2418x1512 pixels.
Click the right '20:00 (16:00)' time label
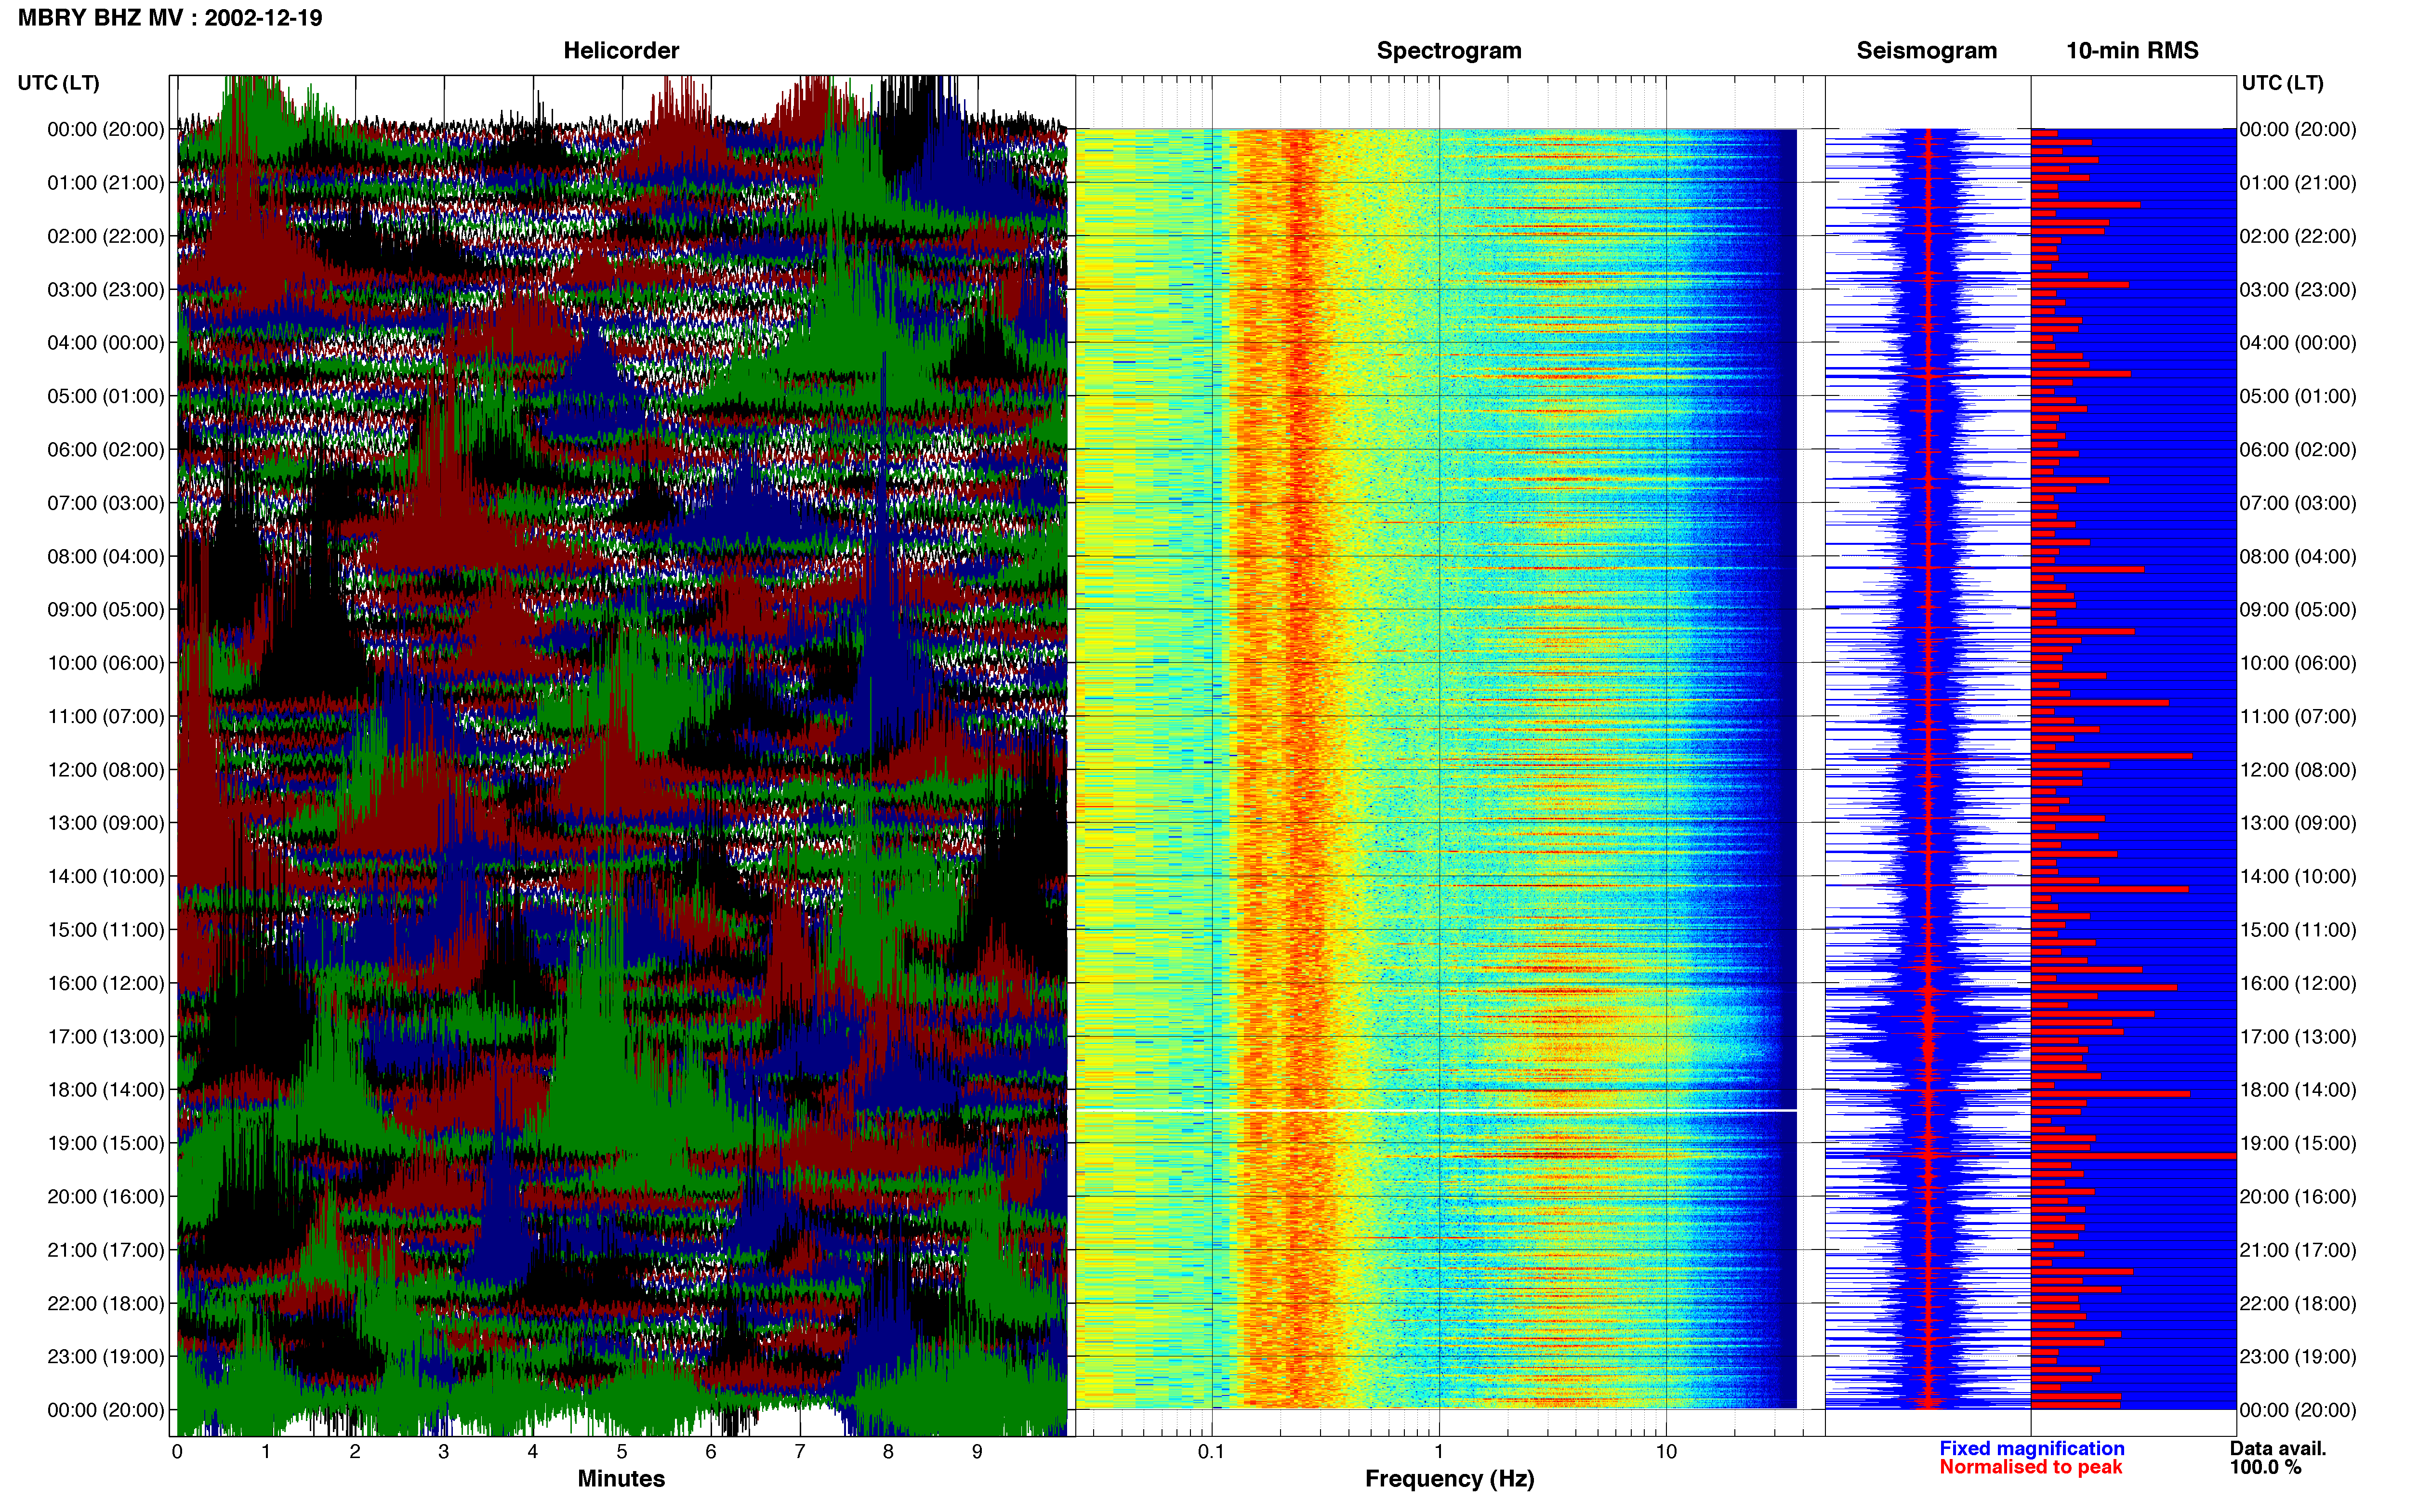2298,1197
